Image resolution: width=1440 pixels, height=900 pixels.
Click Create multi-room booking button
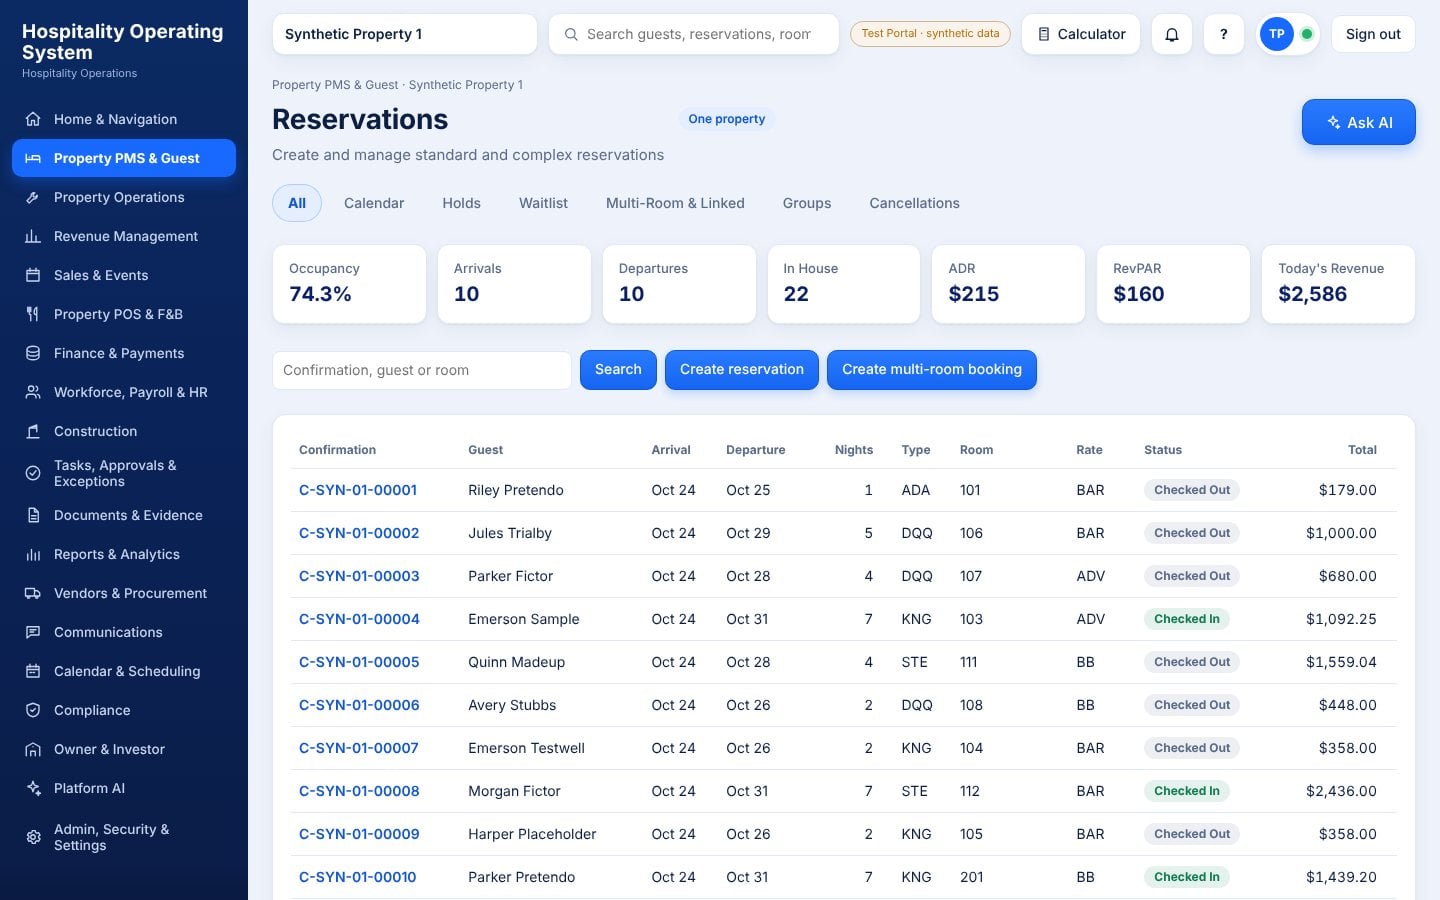(932, 370)
